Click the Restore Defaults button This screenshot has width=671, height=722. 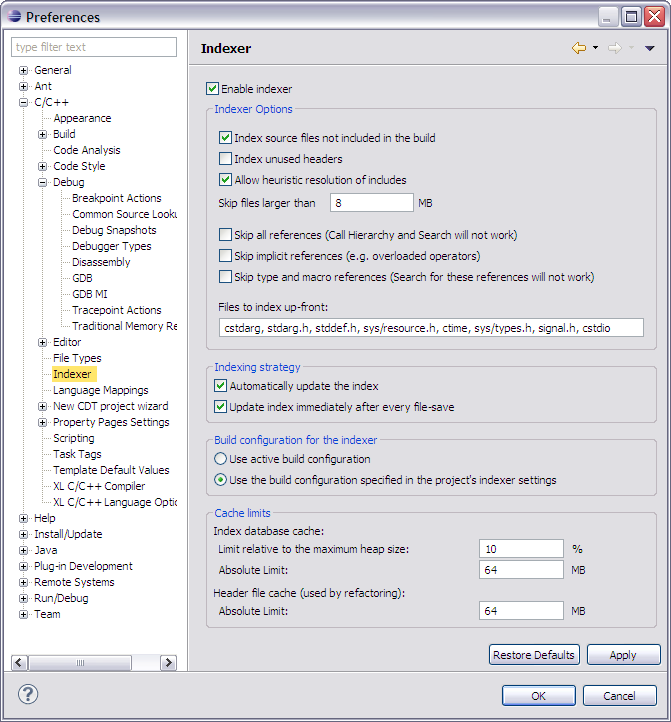click(534, 655)
